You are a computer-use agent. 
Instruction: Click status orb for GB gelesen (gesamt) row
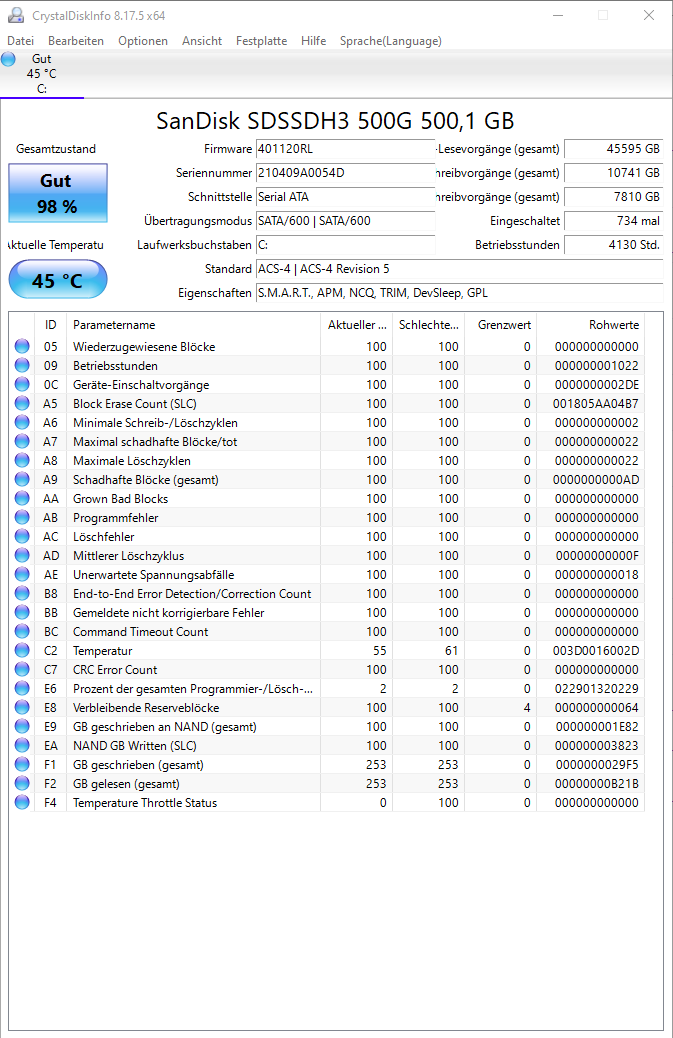tap(22, 784)
